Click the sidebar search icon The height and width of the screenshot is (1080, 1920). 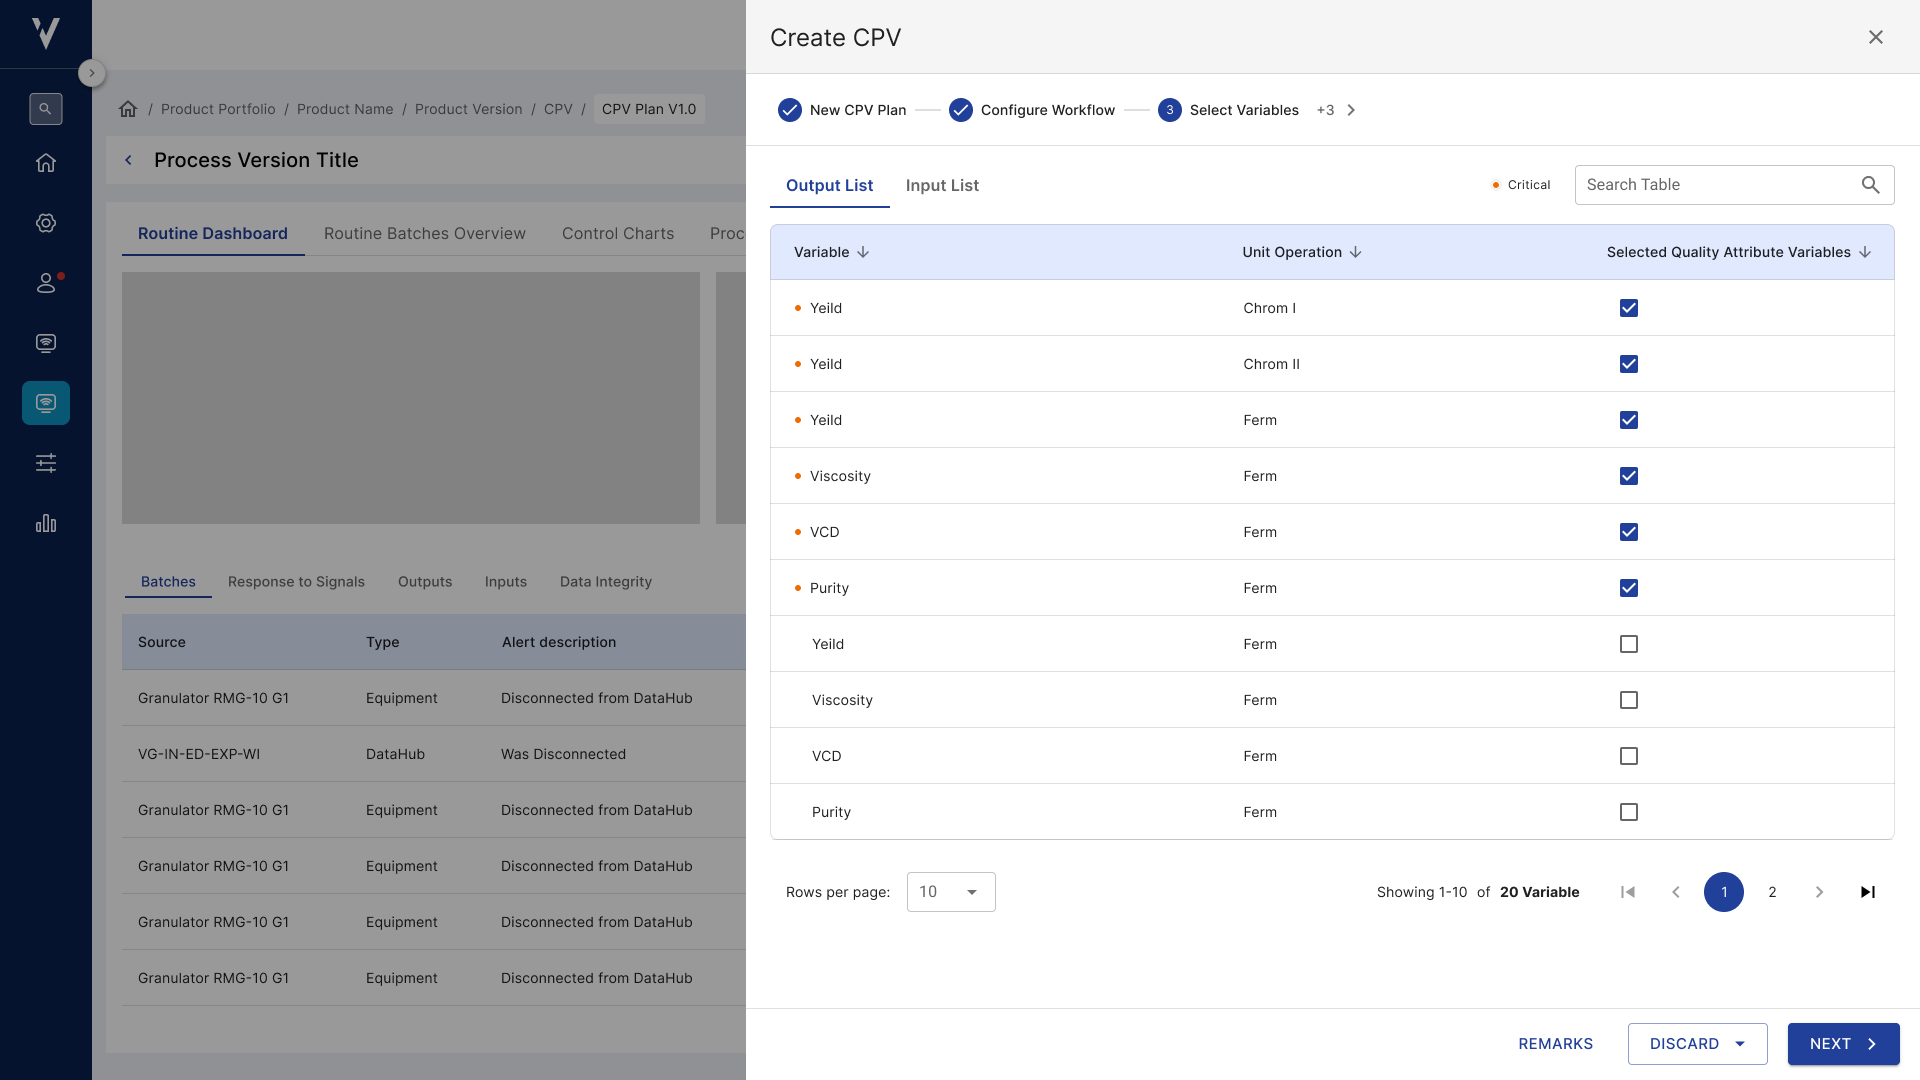[46, 109]
